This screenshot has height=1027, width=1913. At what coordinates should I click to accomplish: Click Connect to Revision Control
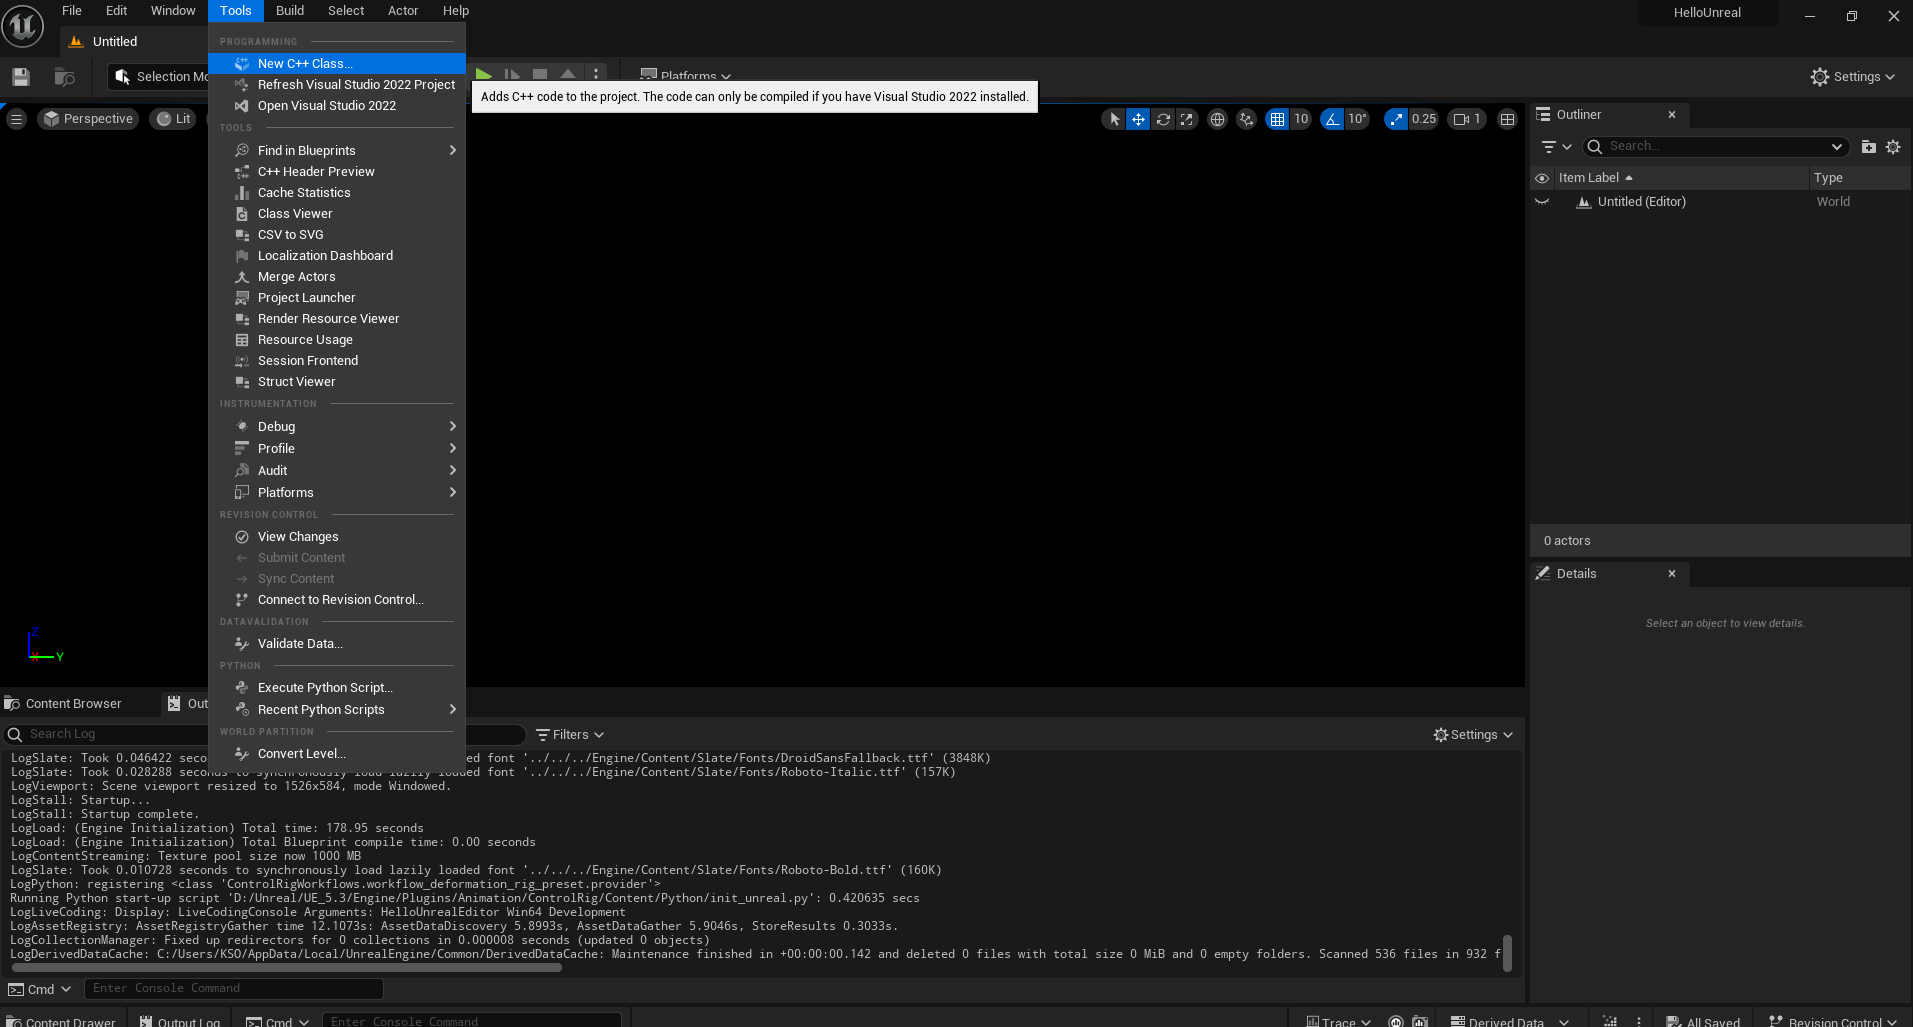pos(337,599)
